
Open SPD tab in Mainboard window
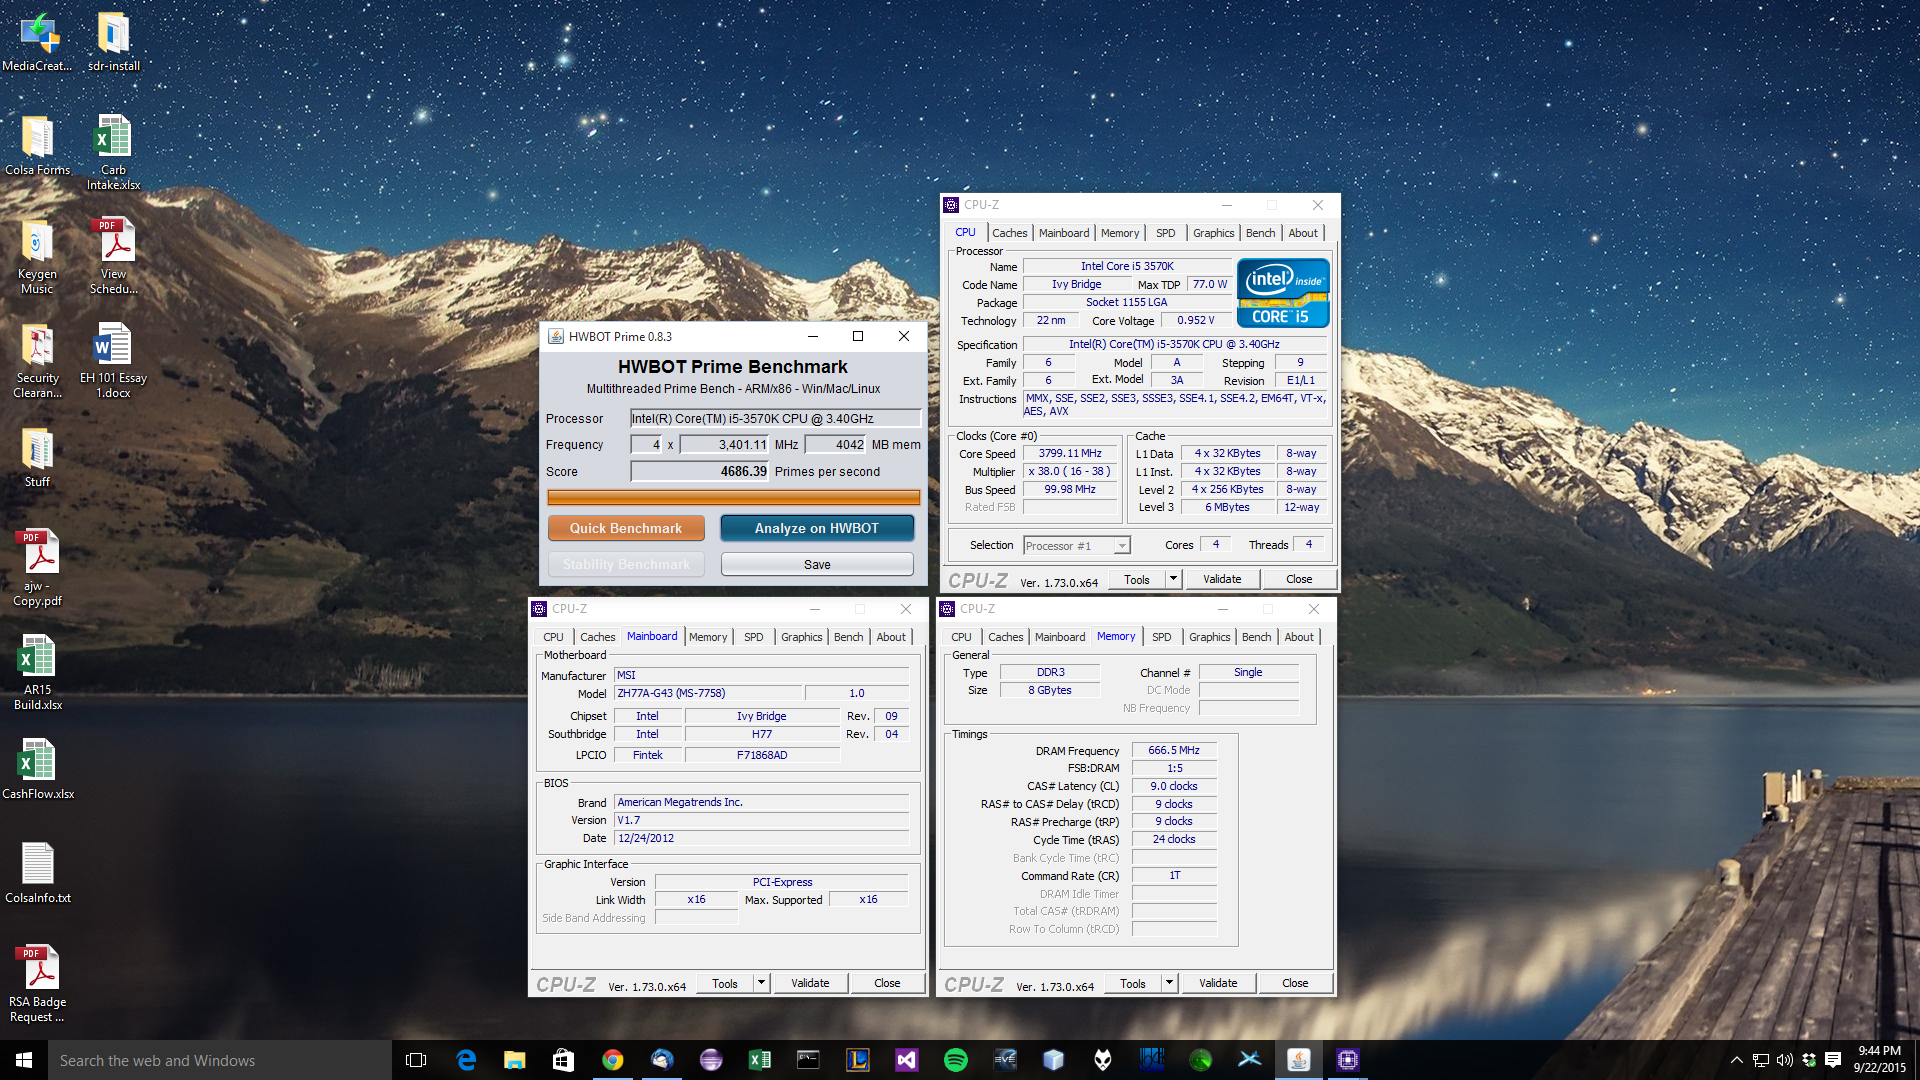tap(753, 637)
